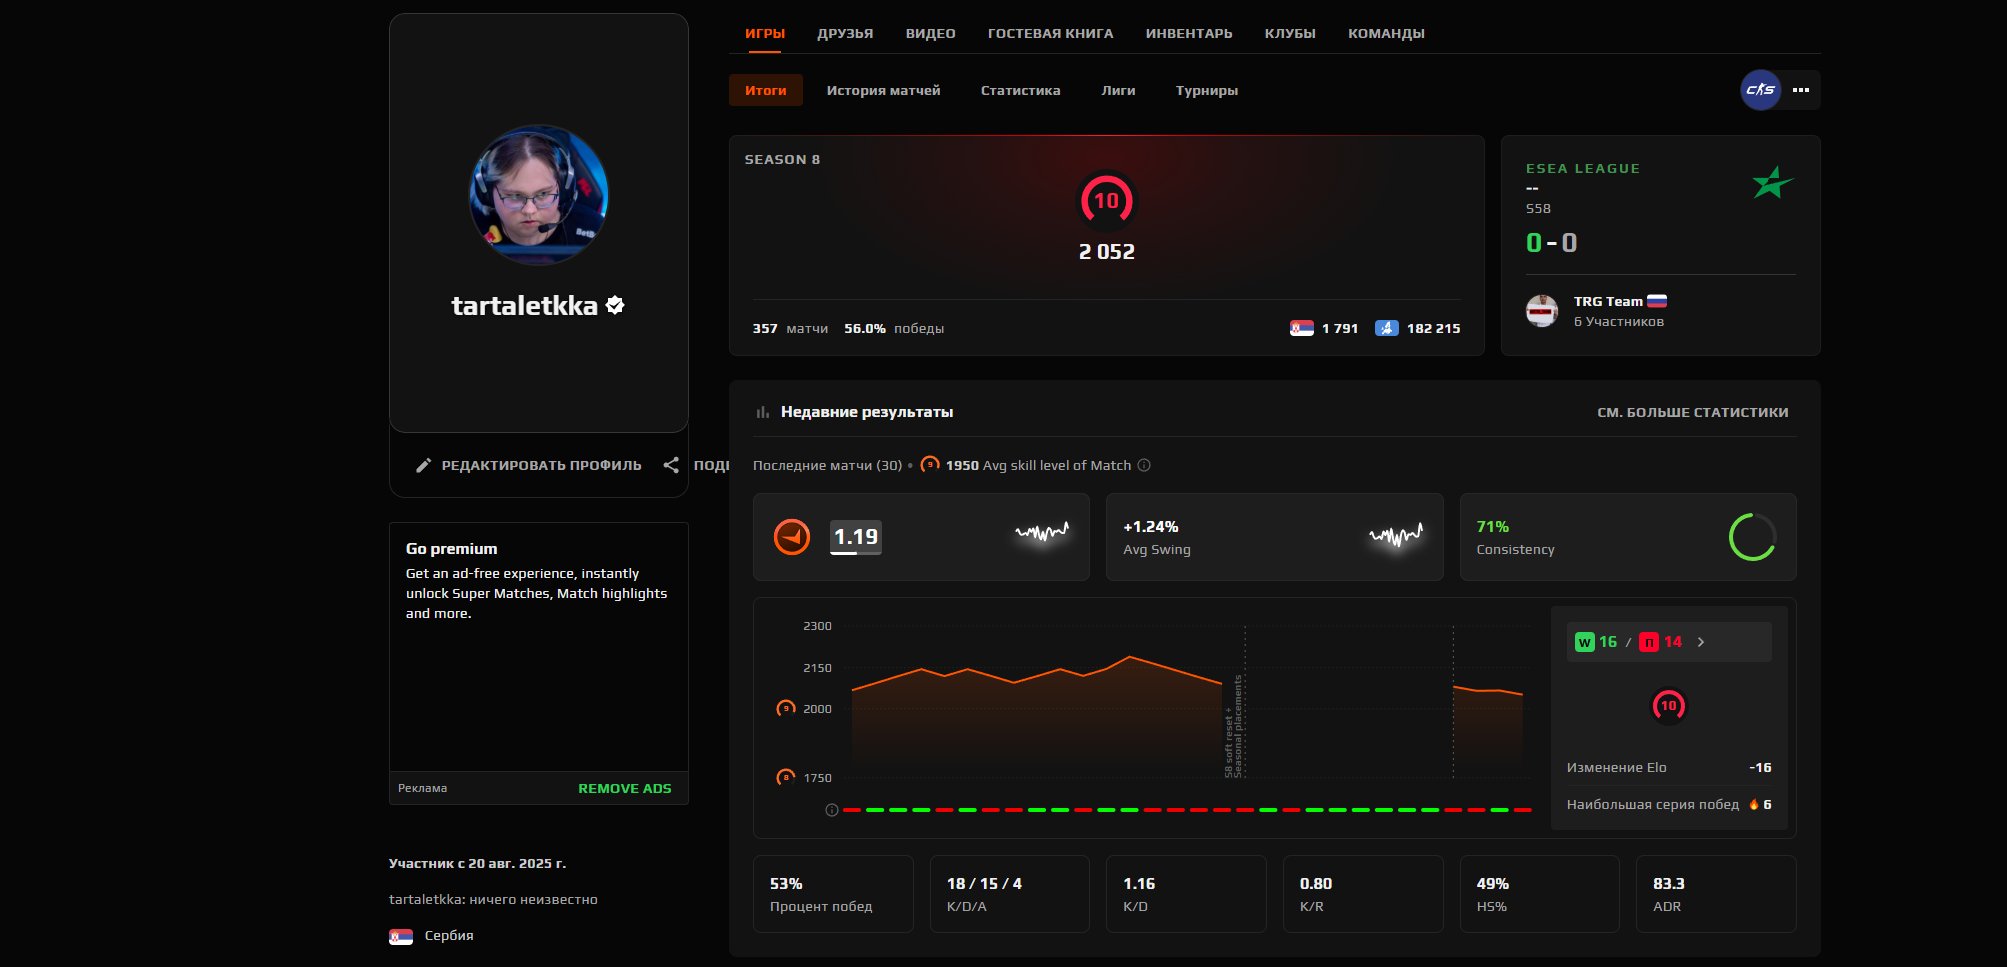Click the 2 052 Elo value
The width and height of the screenshot is (2007, 967).
(x=1106, y=252)
